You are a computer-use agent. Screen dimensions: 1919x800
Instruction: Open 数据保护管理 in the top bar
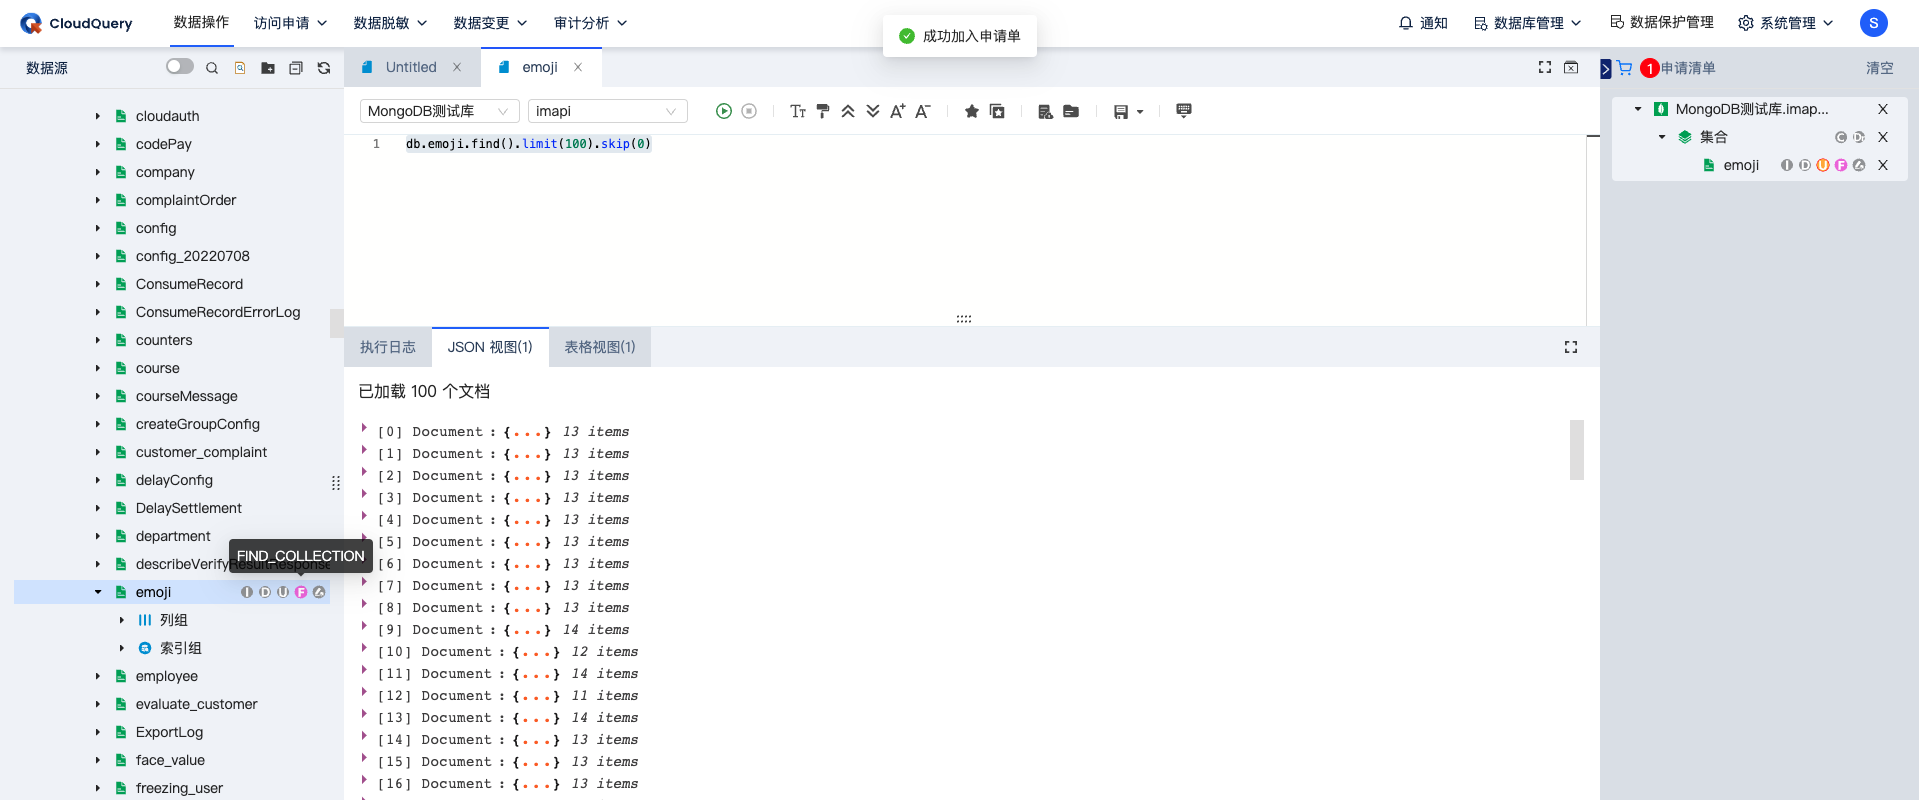[x=1662, y=23]
